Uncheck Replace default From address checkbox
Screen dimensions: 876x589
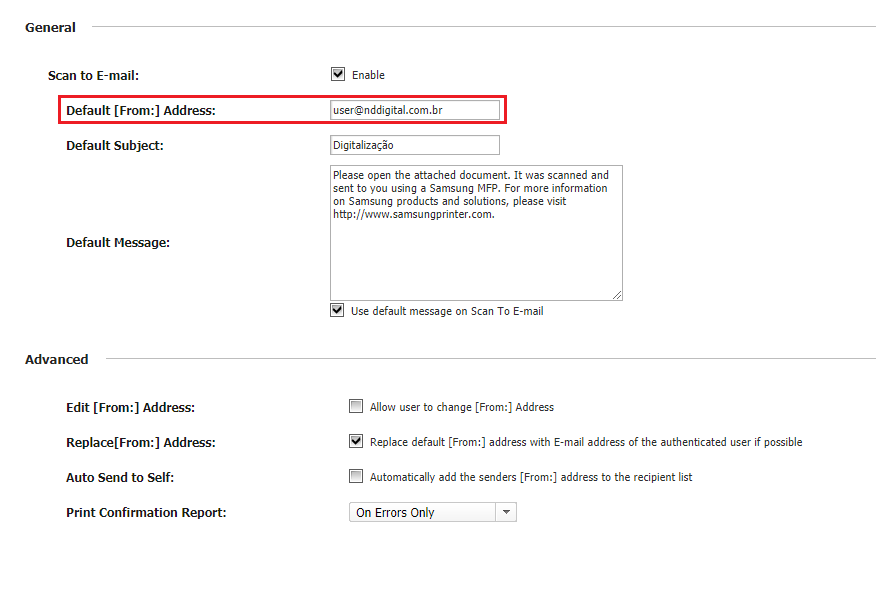tap(356, 441)
